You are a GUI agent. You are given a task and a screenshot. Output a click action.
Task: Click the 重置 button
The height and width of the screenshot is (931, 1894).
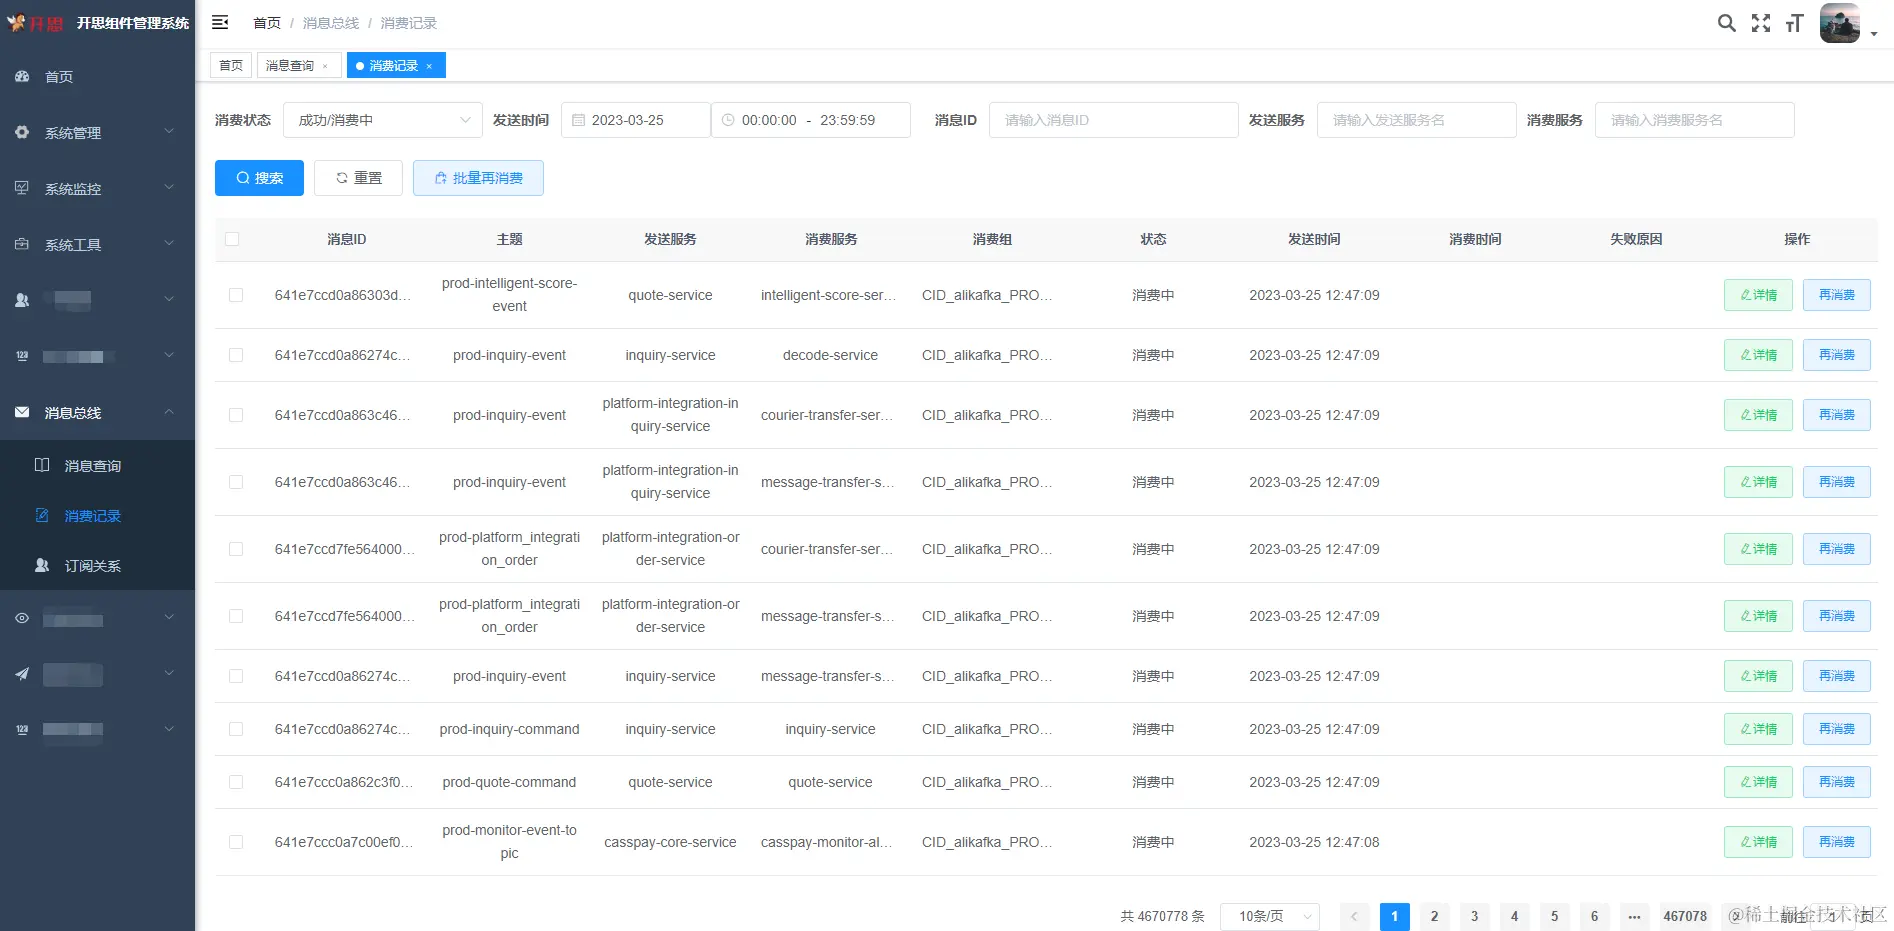(358, 178)
